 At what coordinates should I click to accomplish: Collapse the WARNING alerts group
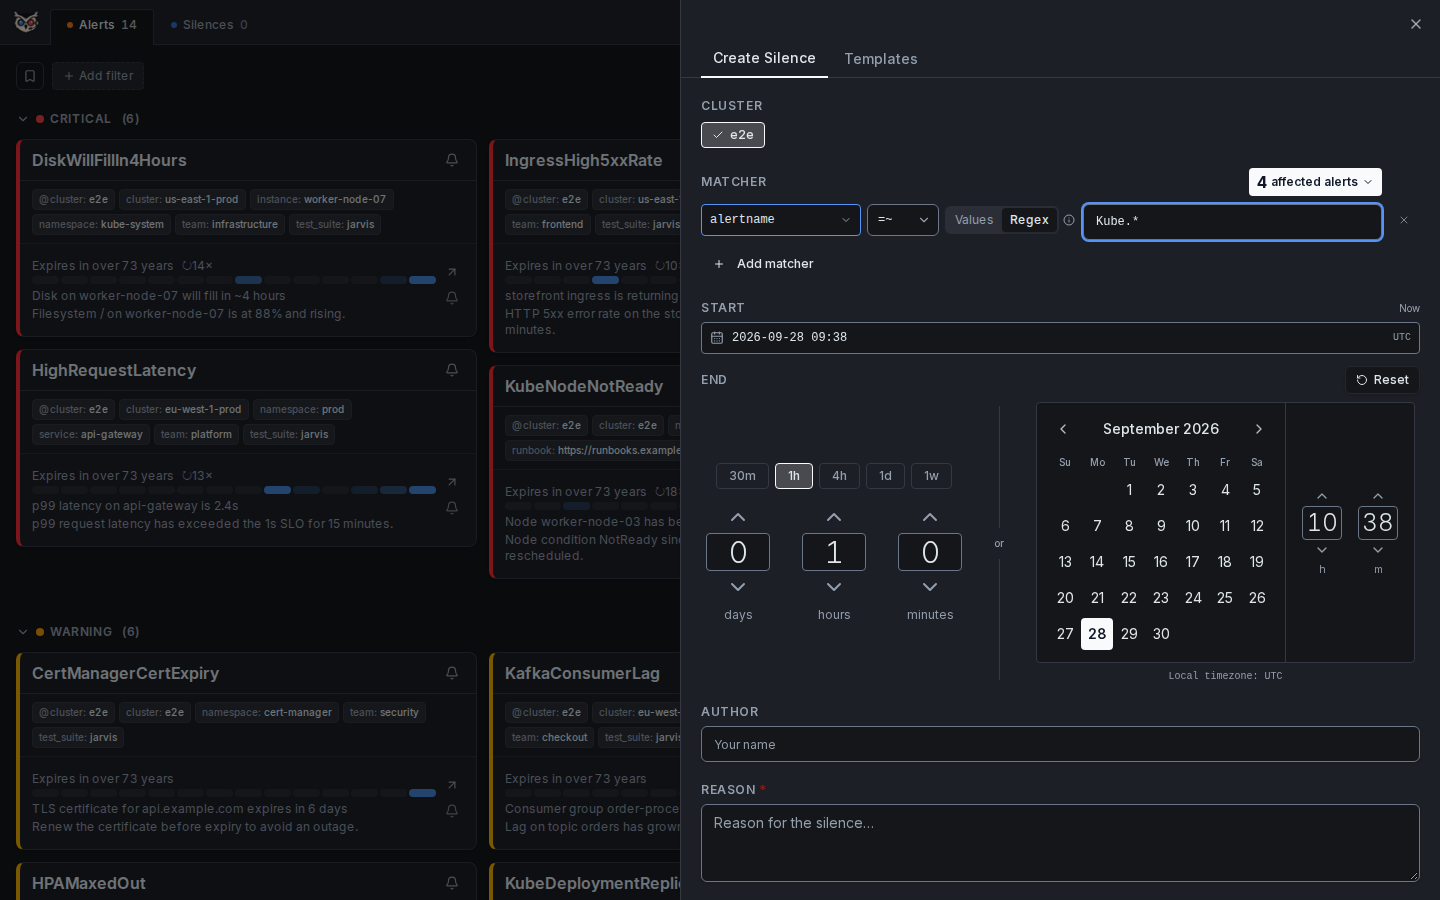23,632
